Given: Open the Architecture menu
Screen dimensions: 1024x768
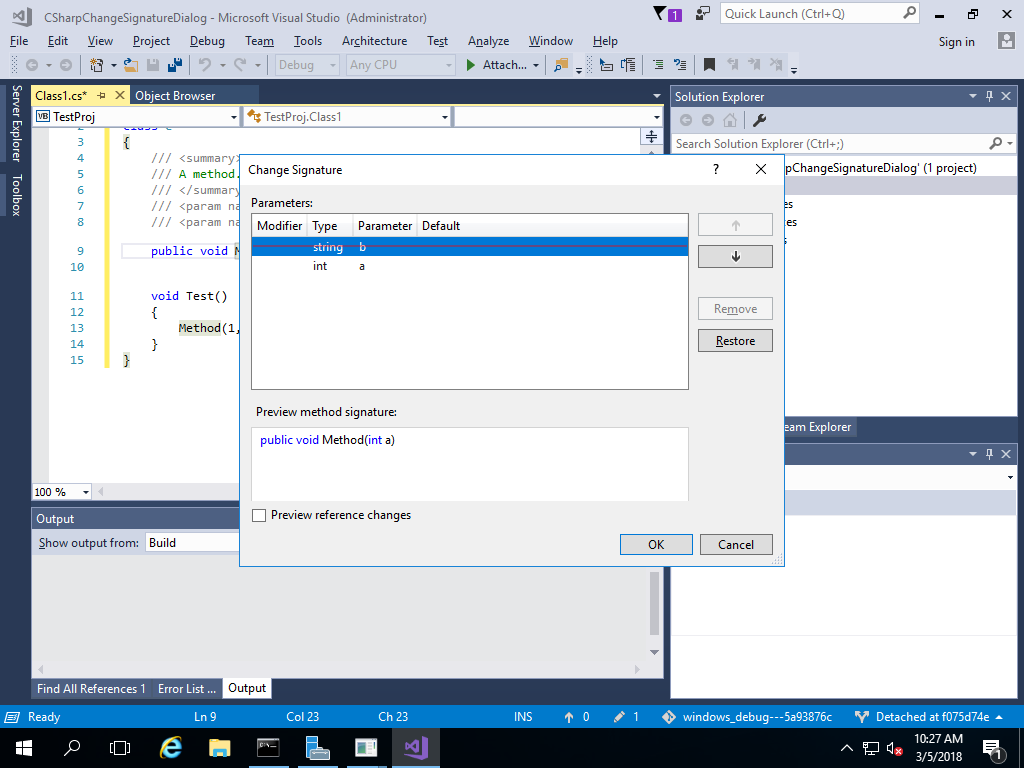Looking at the screenshot, I should [374, 40].
